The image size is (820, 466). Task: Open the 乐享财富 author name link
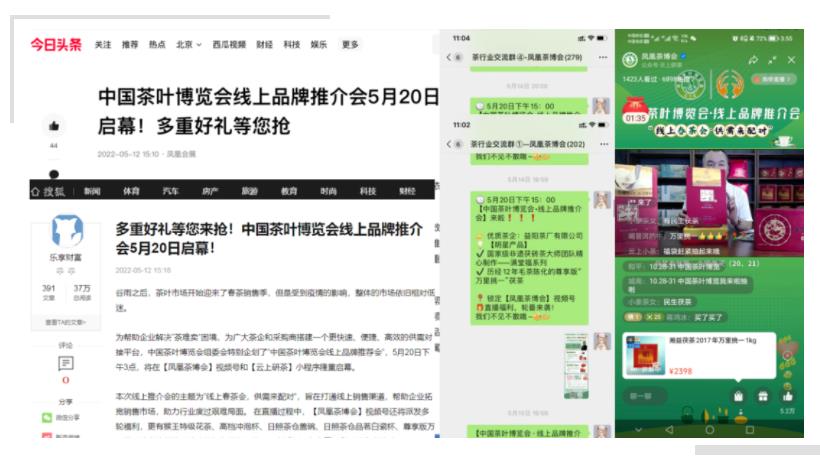point(66,257)
